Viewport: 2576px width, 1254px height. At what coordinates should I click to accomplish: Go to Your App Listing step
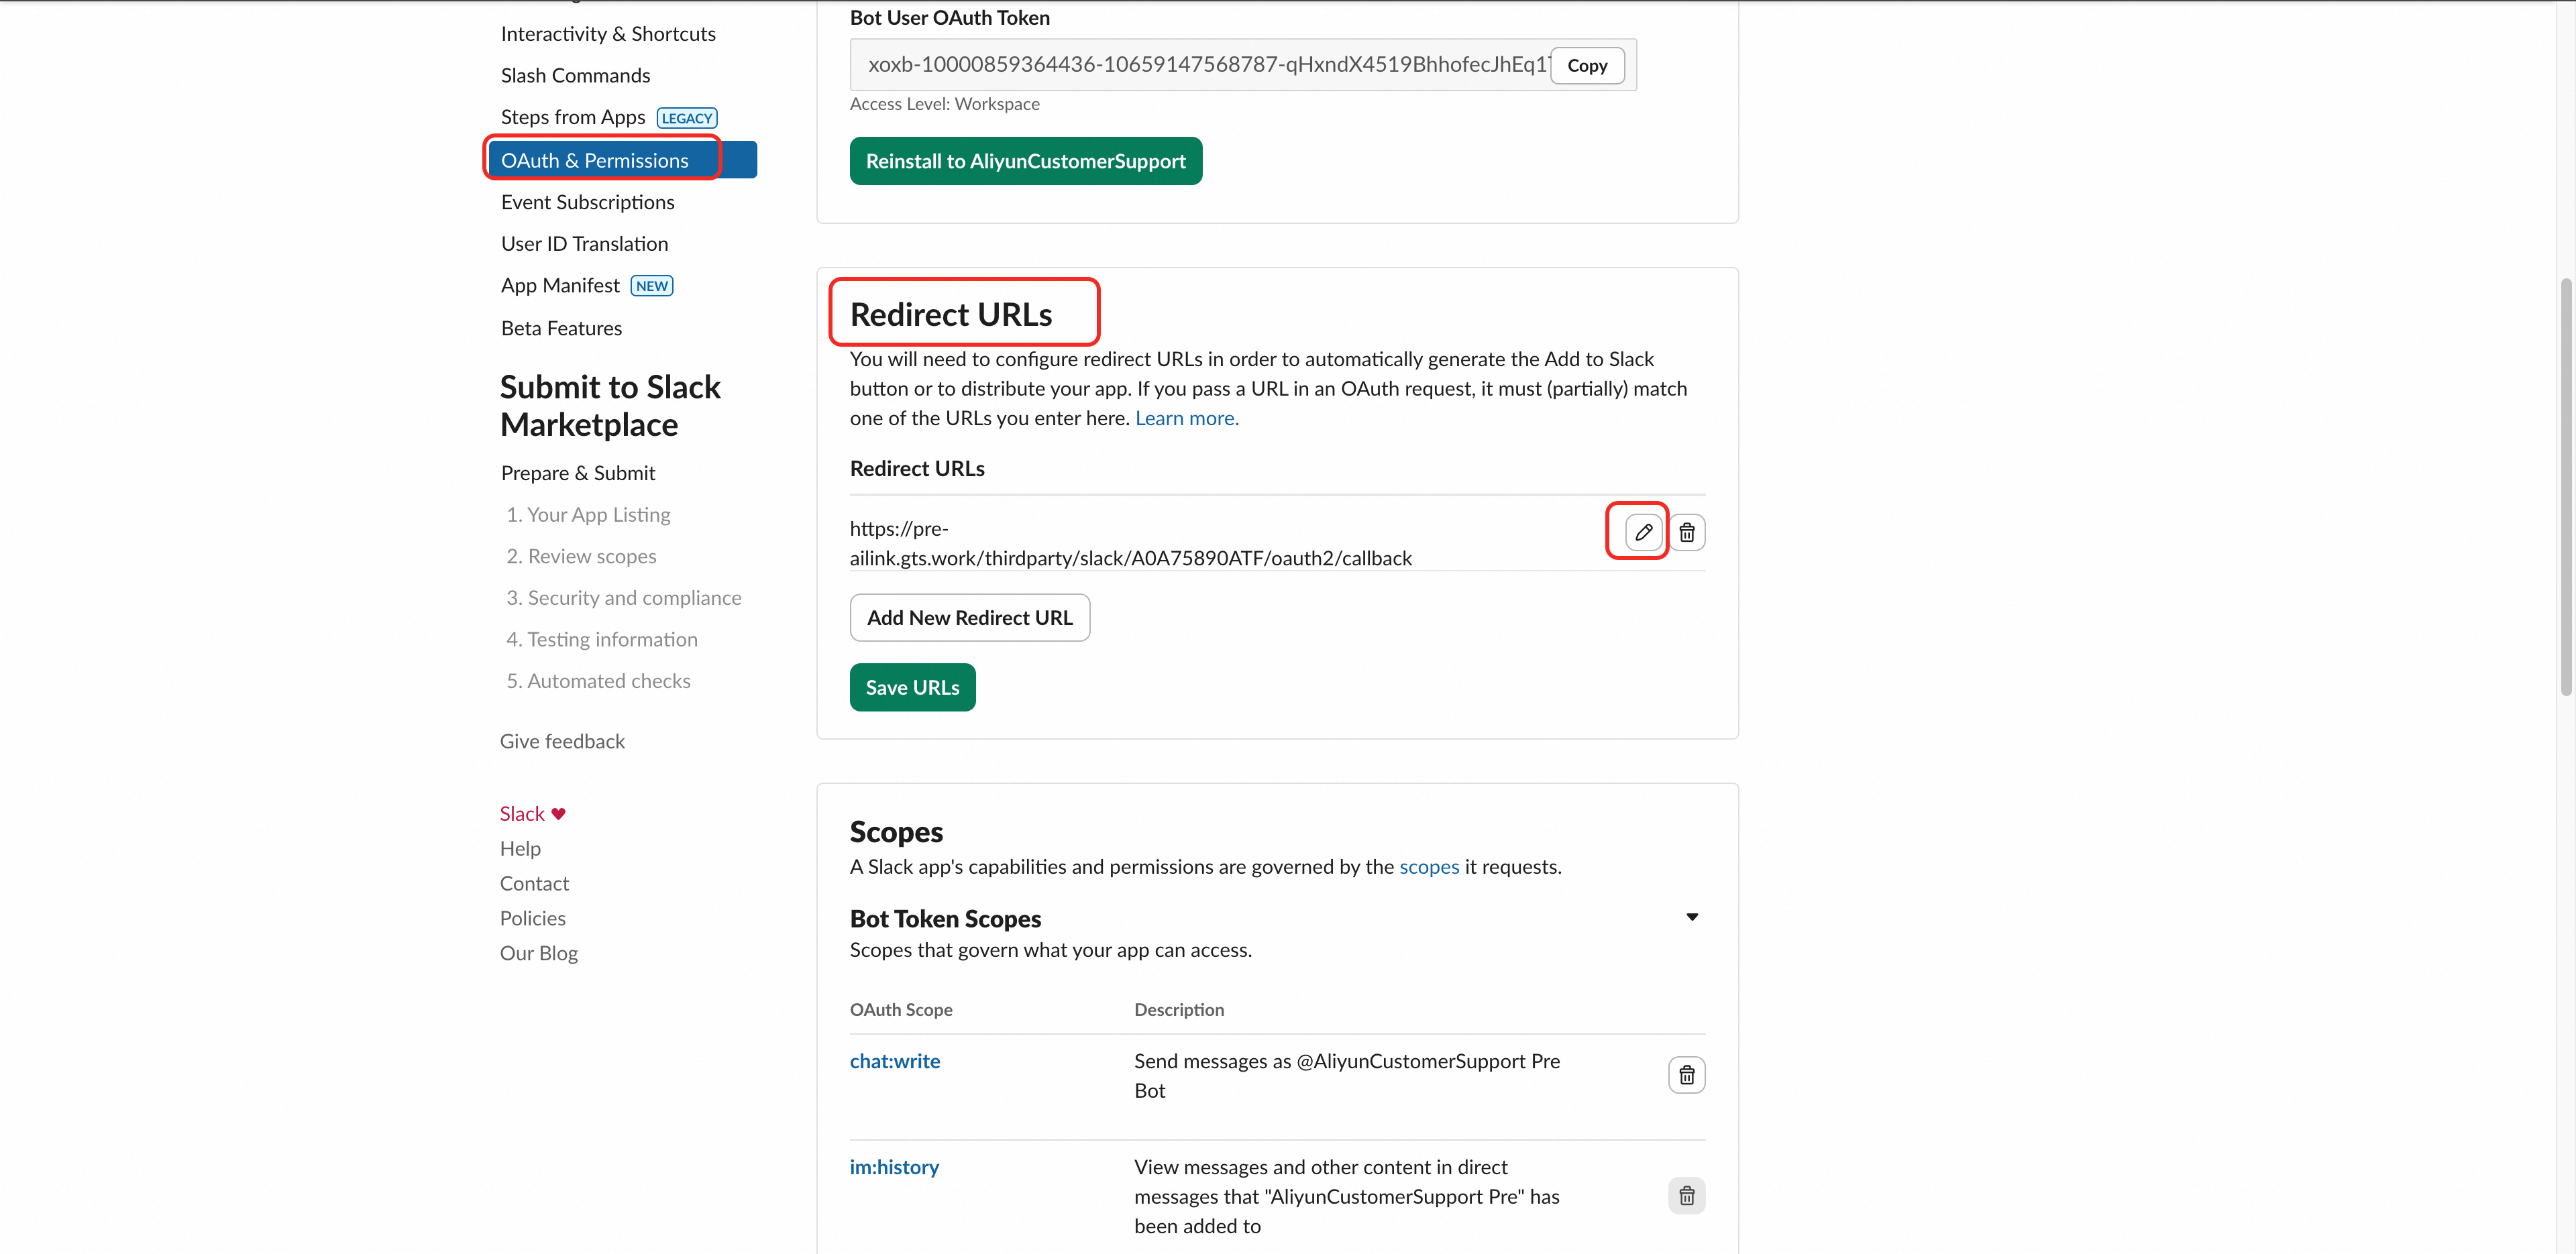click(588, 515)
